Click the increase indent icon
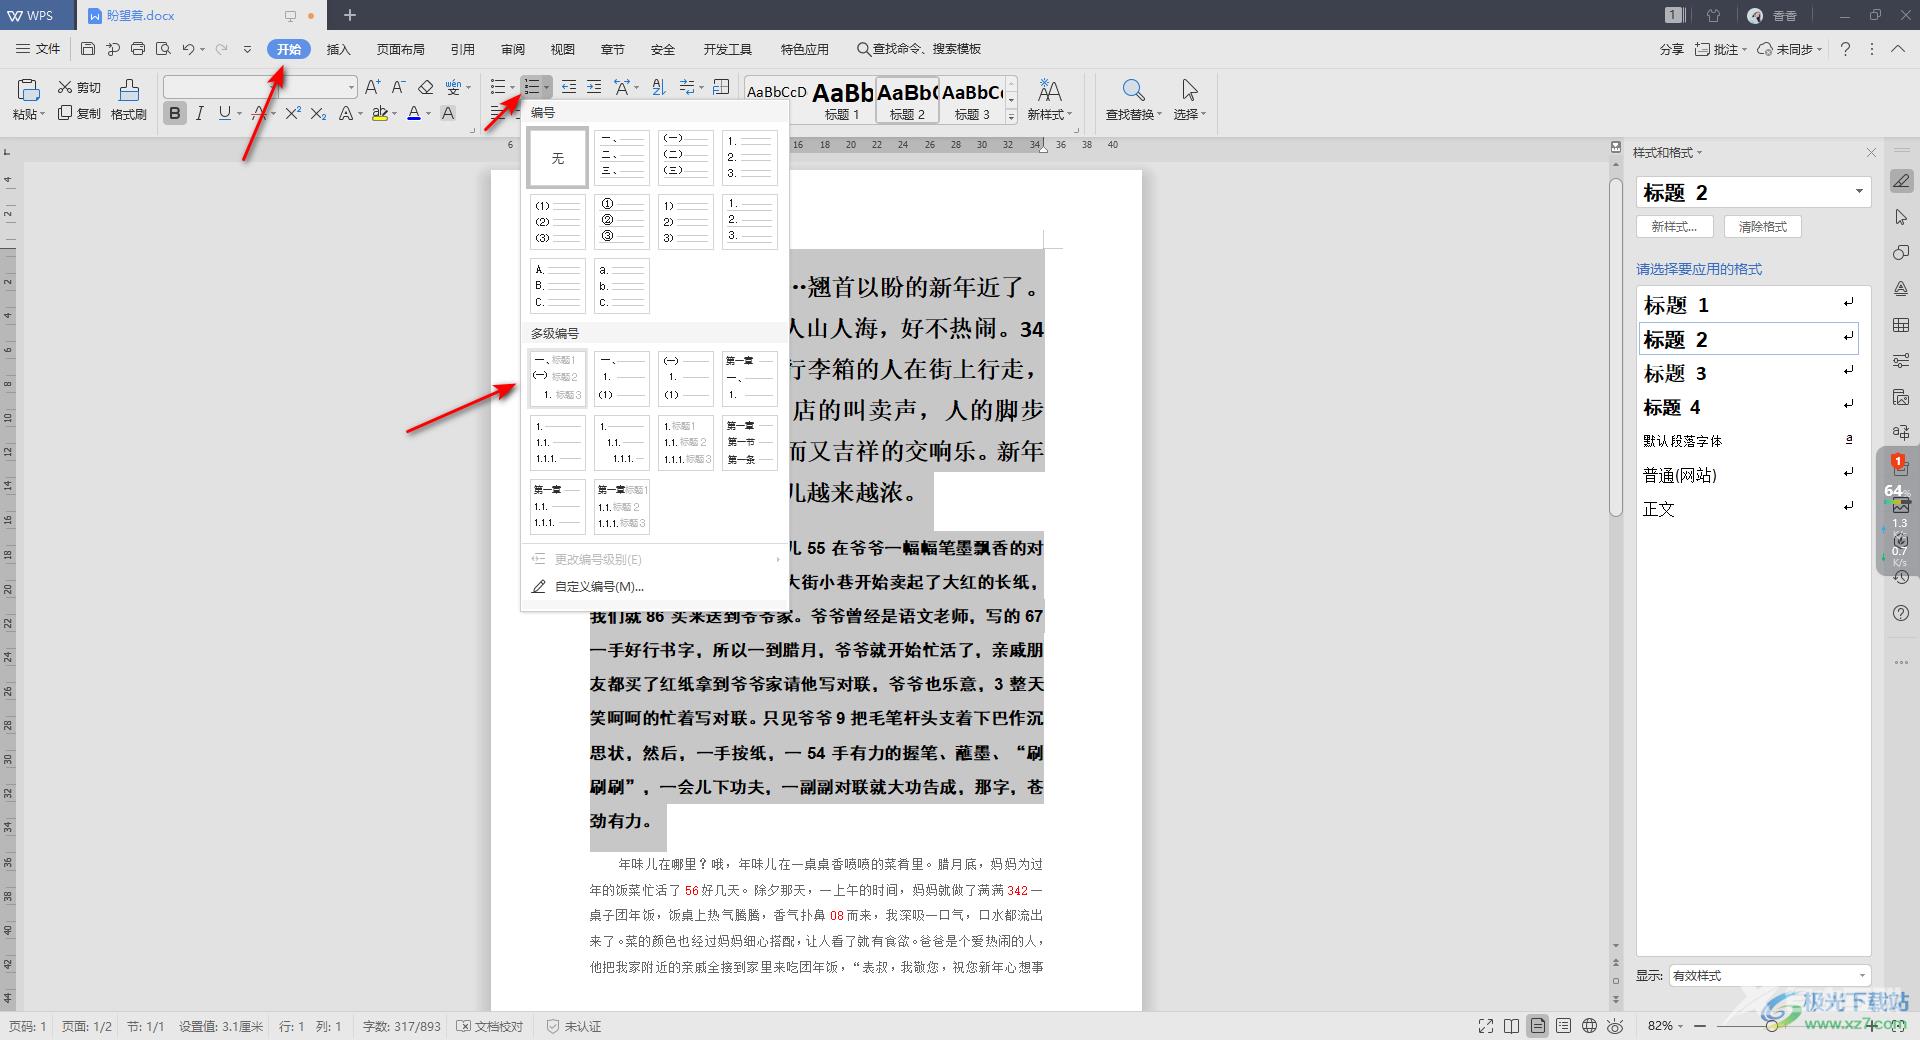 point(594,87)
